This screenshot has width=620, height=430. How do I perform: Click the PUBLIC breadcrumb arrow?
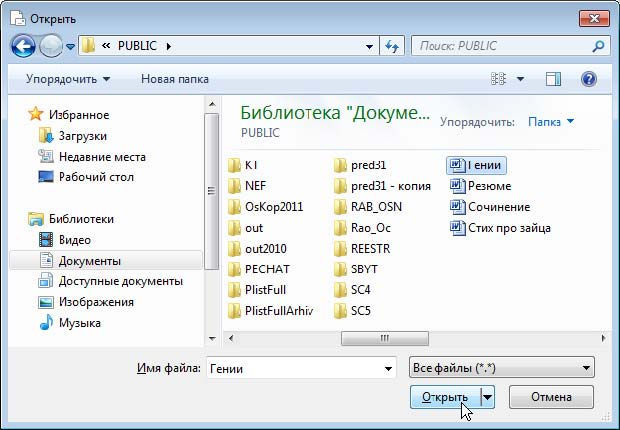[x=169, y=46]
